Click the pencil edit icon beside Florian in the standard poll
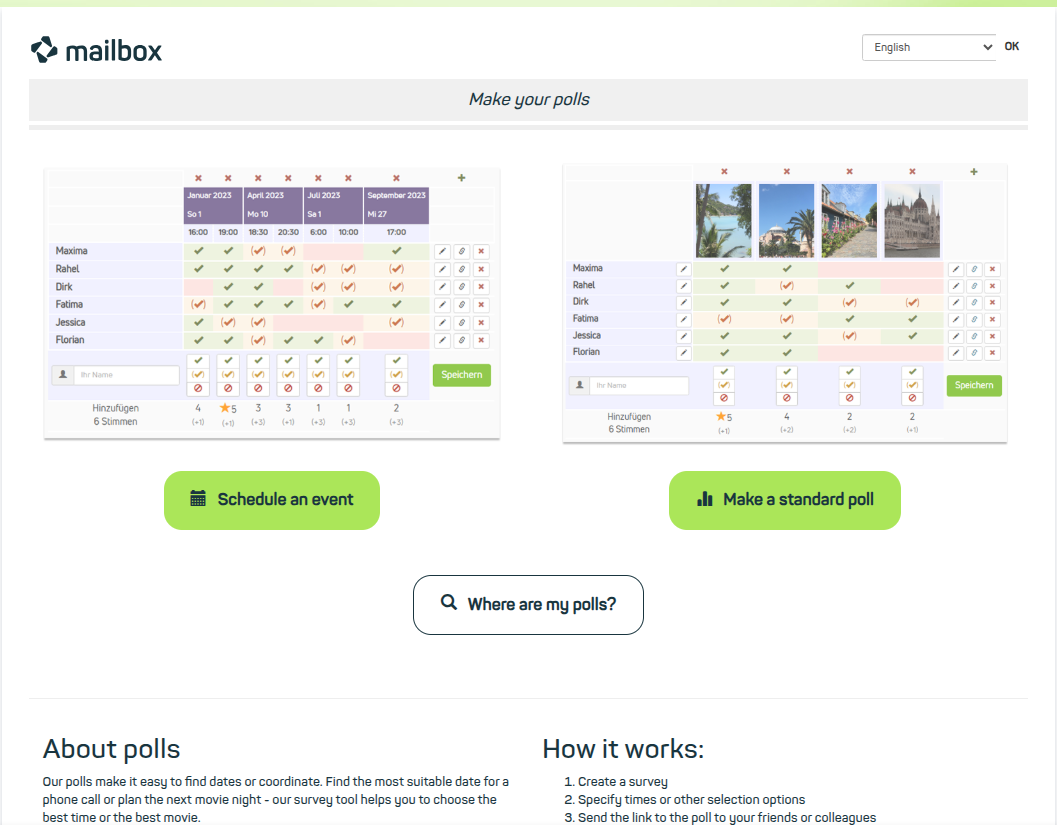 [x=684, y=353]
